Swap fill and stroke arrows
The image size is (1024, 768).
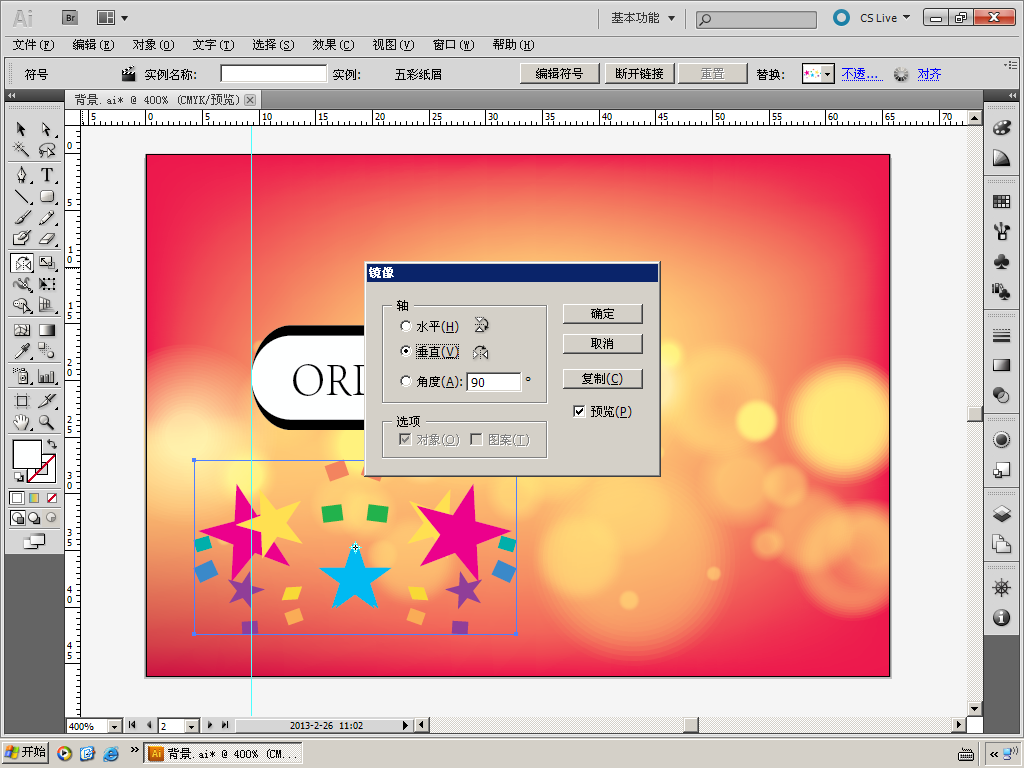(x=52, y=444)
